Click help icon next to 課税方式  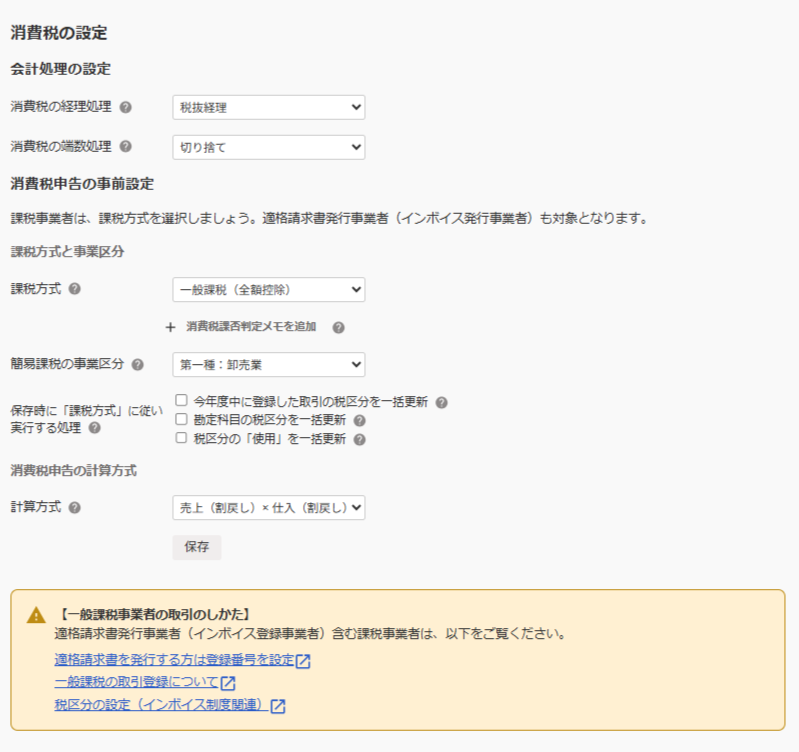tap(74, 289)
